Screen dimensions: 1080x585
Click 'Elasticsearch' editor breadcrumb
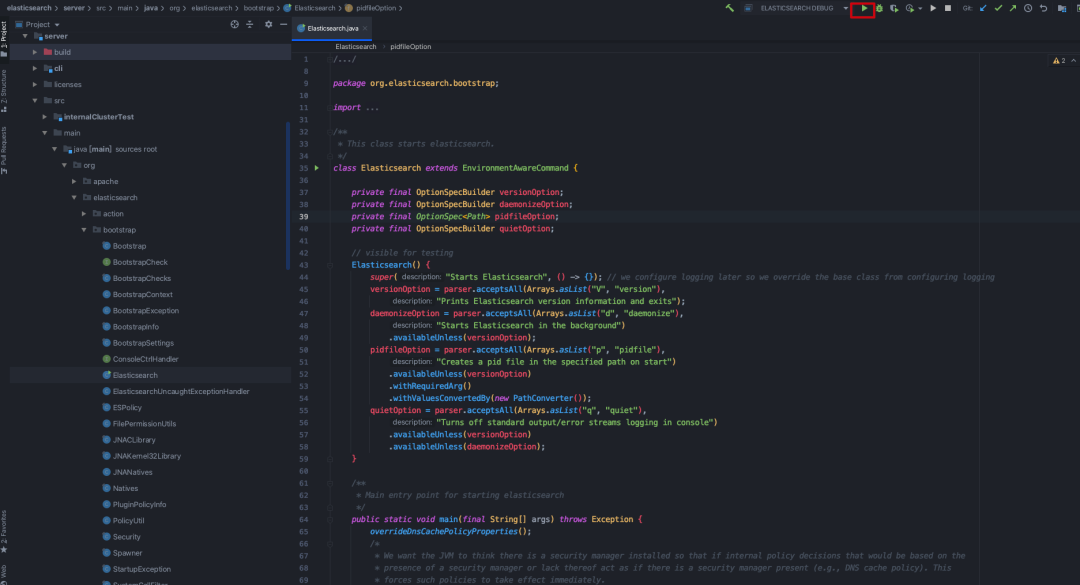pyautogui.click(x=355, y=47)
